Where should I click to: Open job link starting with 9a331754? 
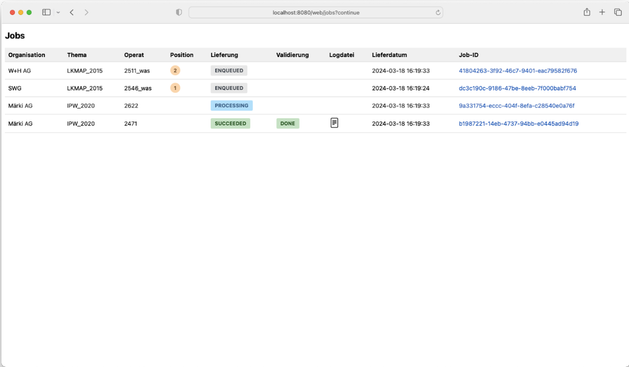tap(516, 106)
